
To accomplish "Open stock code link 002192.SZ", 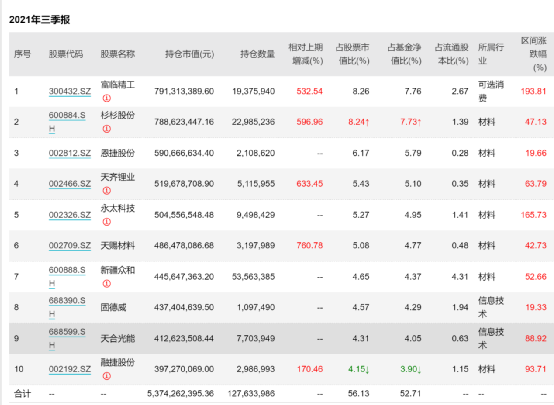I will (70, 369).
